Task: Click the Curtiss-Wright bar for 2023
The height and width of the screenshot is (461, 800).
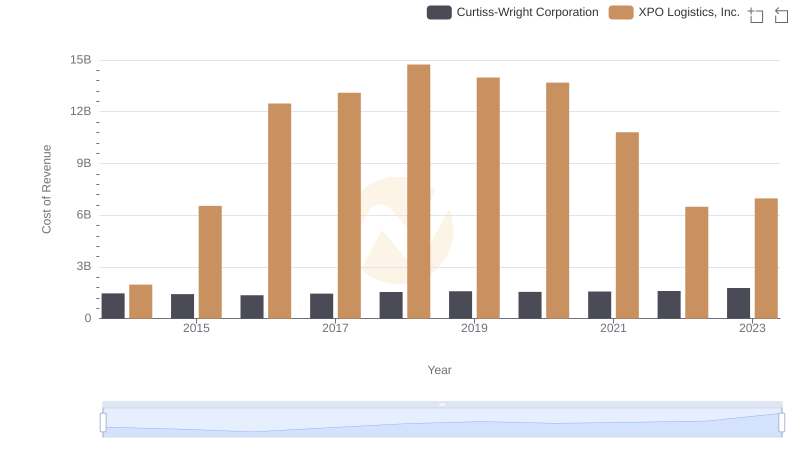Action: click(738, 303)
